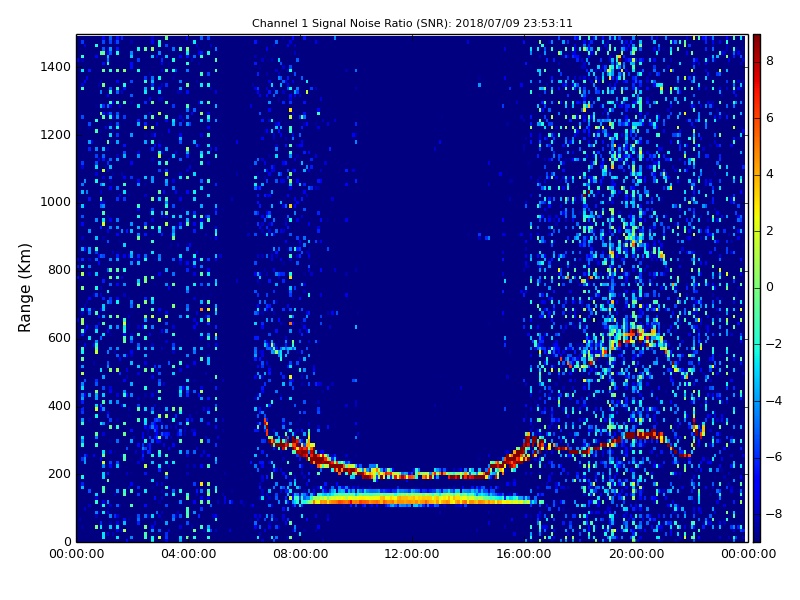Click the 08:00:00 time axis label

tap(301, 554)
